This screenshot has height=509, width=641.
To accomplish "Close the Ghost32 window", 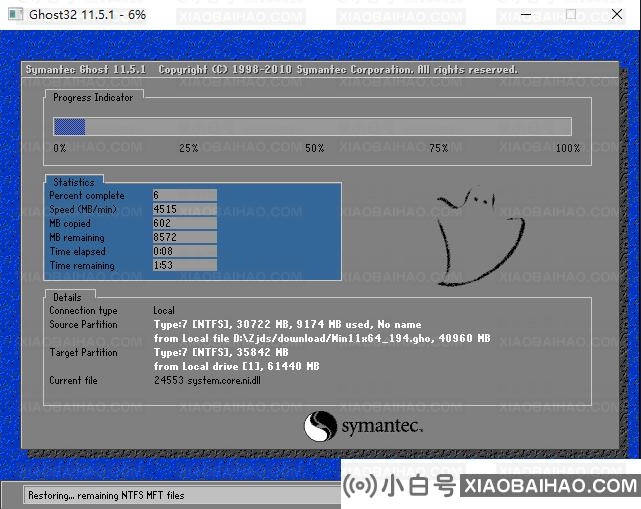I will tap(617, 15).
